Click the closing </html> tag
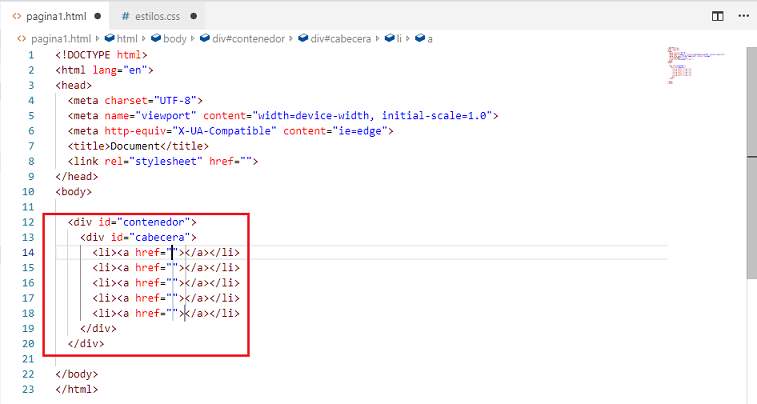The width and height of the screenshot is (757, 404). click(x=77, y=390)
